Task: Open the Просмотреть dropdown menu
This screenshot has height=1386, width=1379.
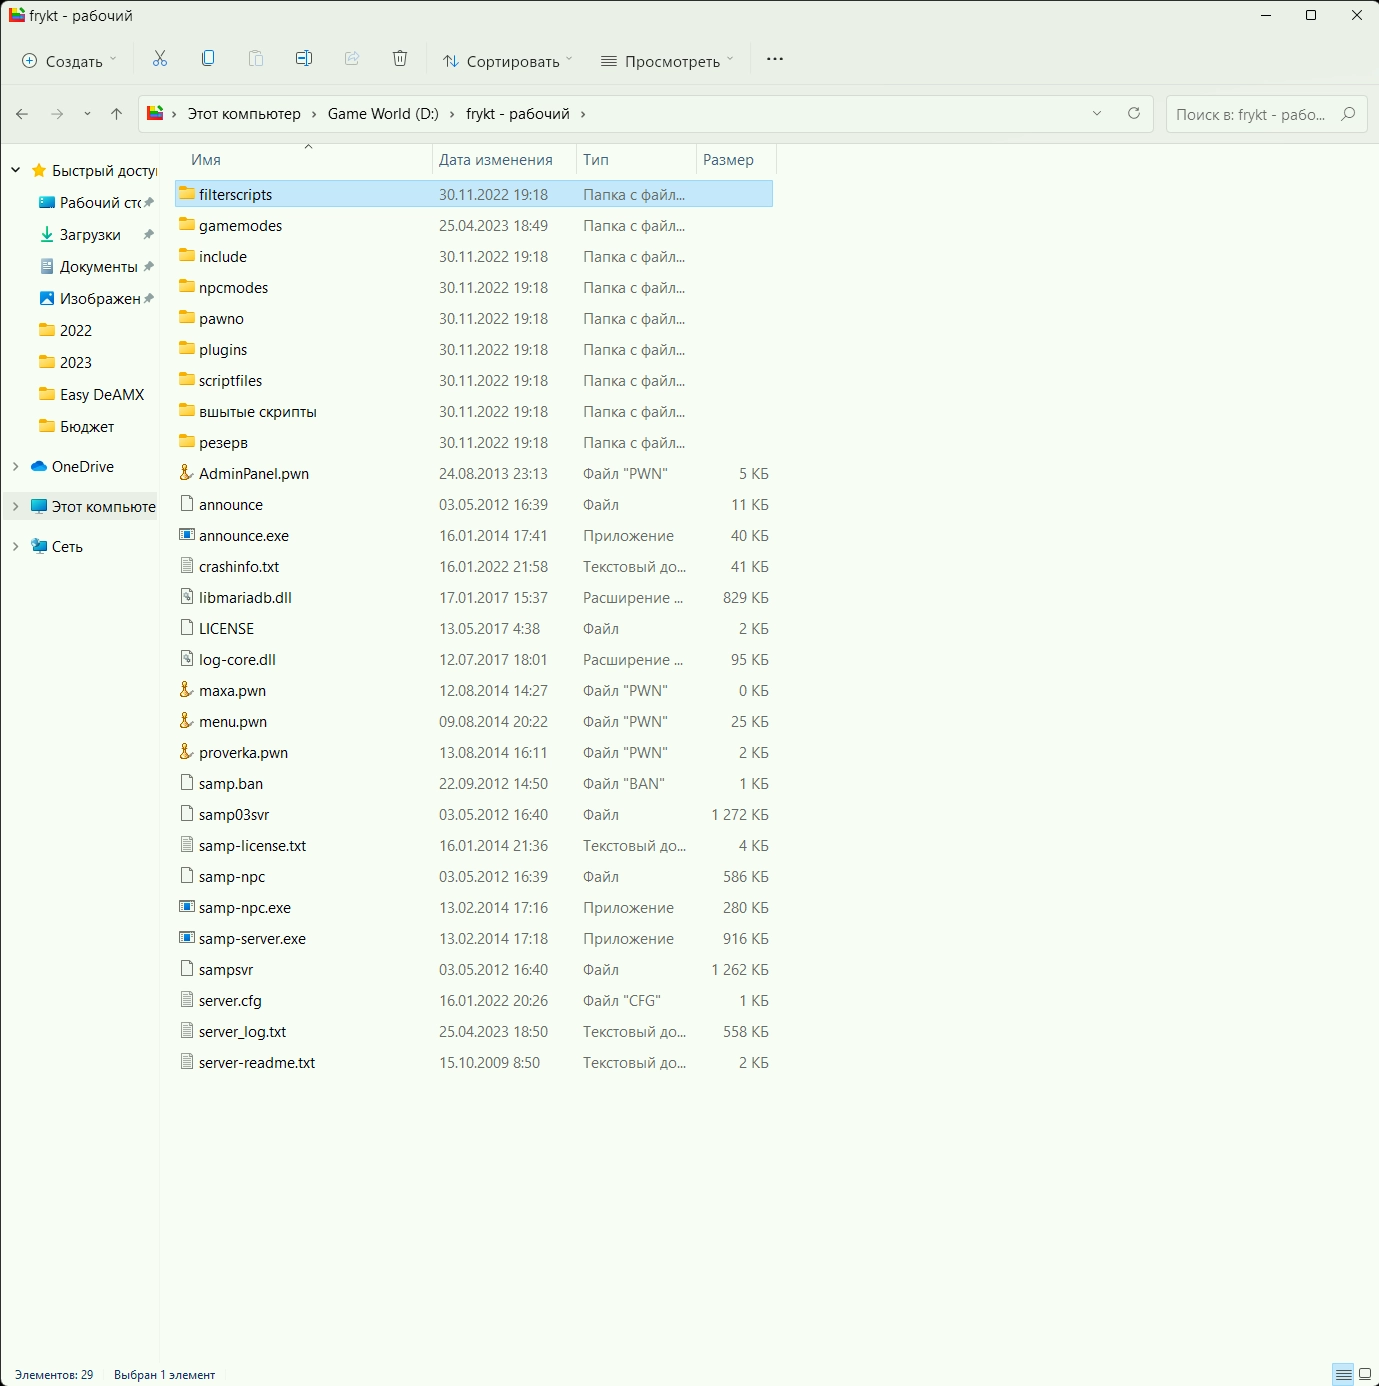Action: 667,61
